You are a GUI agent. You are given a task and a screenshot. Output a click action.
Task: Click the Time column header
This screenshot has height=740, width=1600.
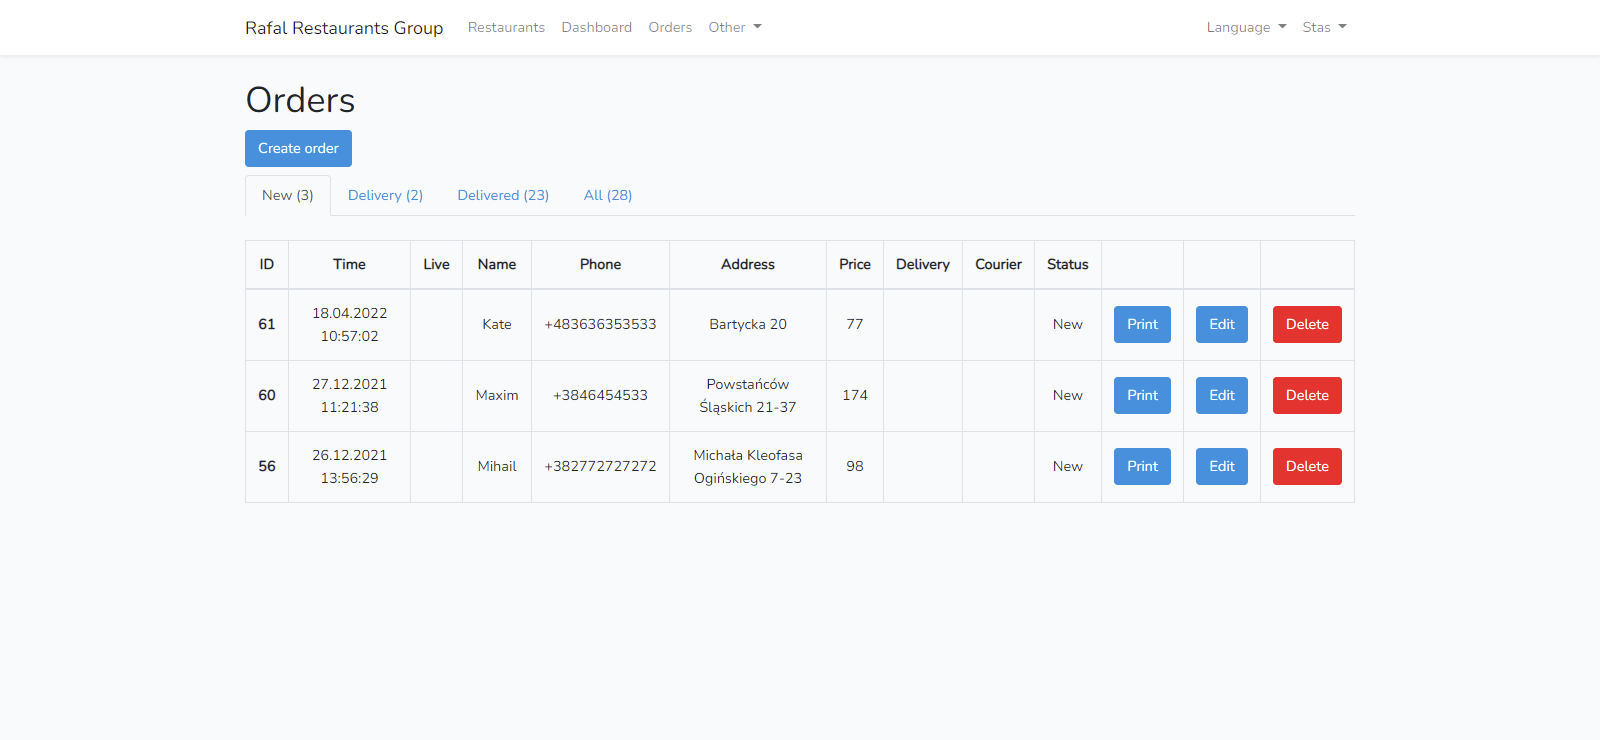[x=349, y=264]
